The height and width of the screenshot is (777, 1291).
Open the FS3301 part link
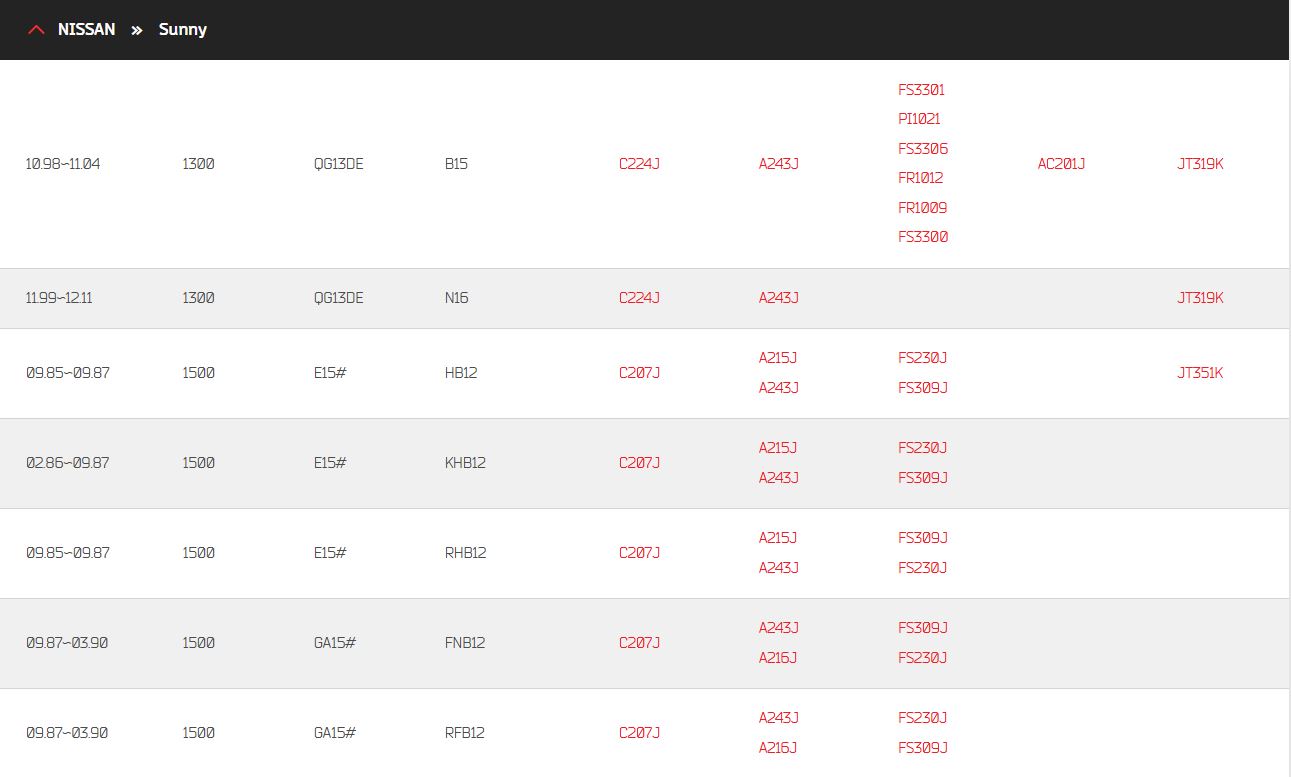(x=921, y=90)
